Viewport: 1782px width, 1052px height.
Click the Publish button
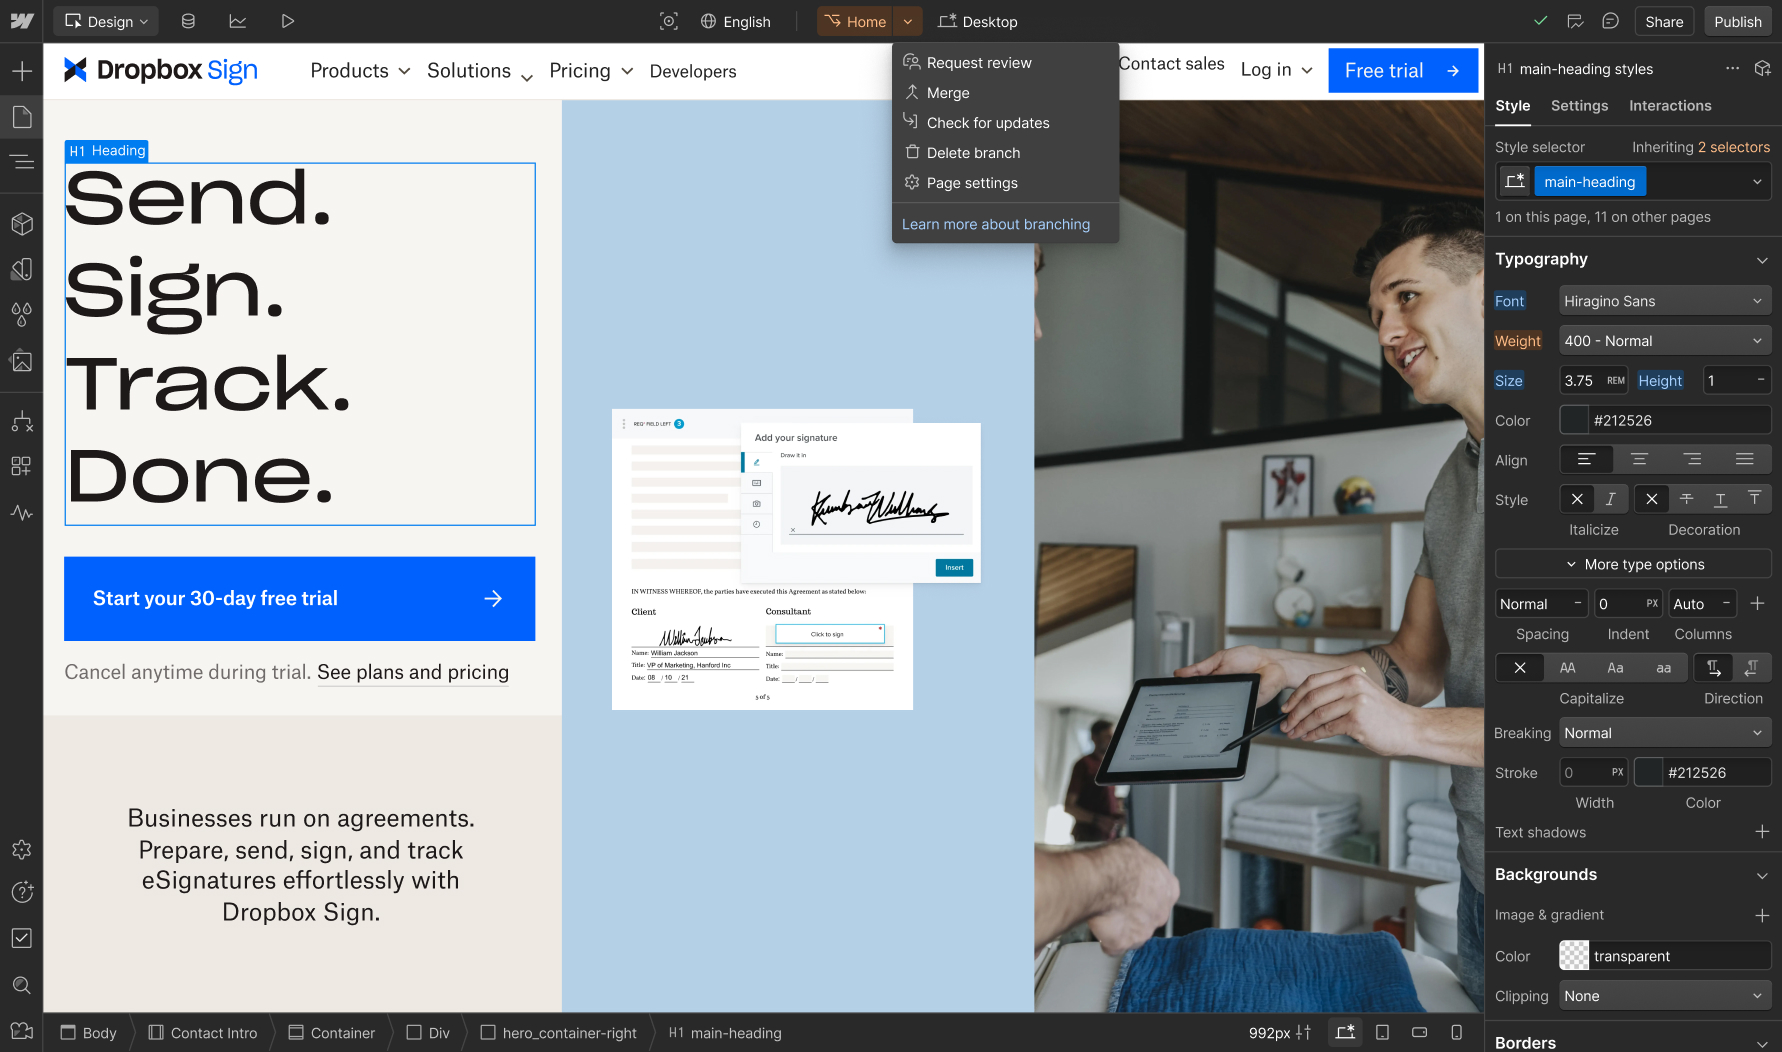pos(1737,21)
